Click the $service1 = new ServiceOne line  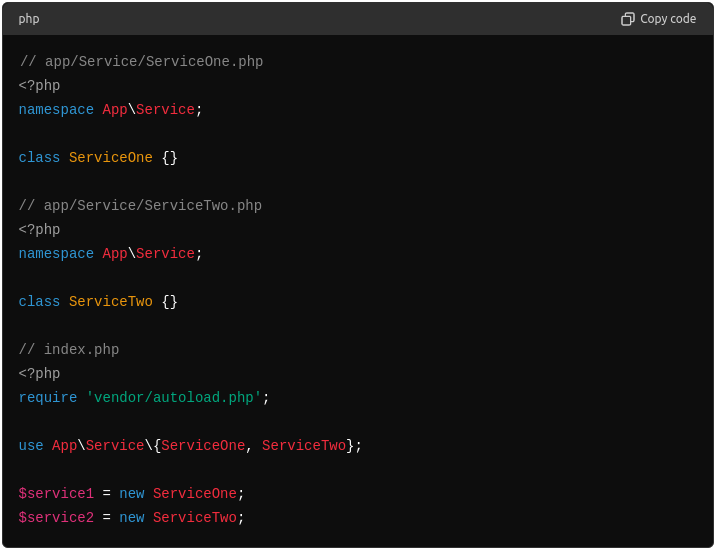coord(132,493)
